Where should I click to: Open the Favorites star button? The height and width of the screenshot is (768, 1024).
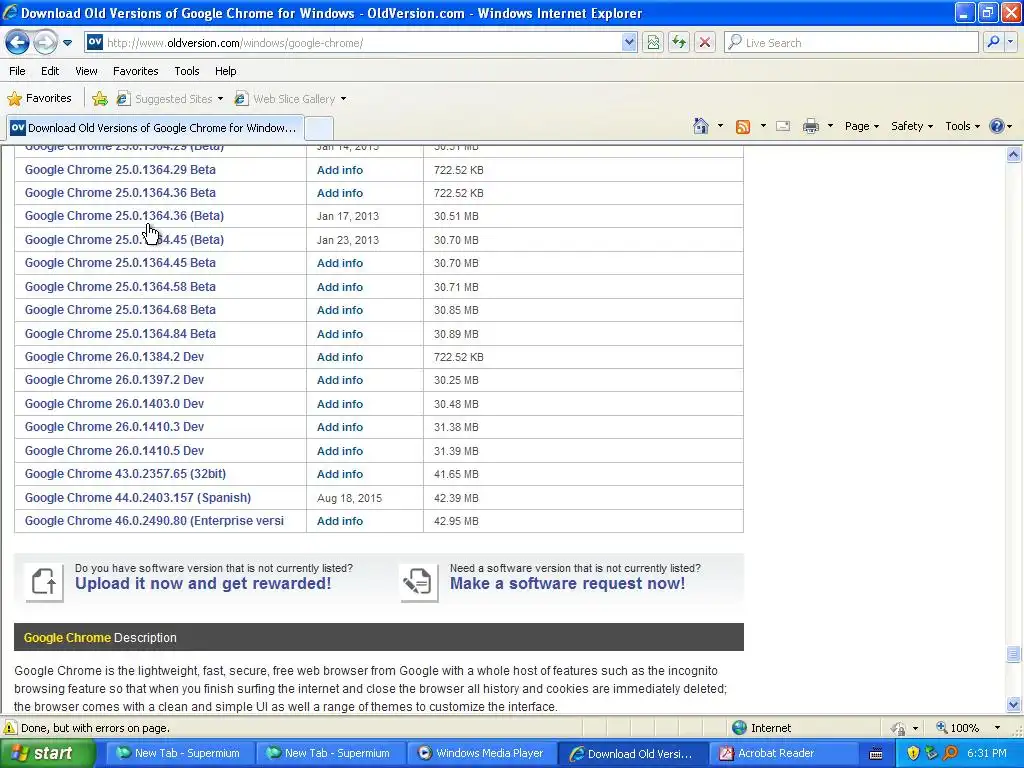[39, 99]
